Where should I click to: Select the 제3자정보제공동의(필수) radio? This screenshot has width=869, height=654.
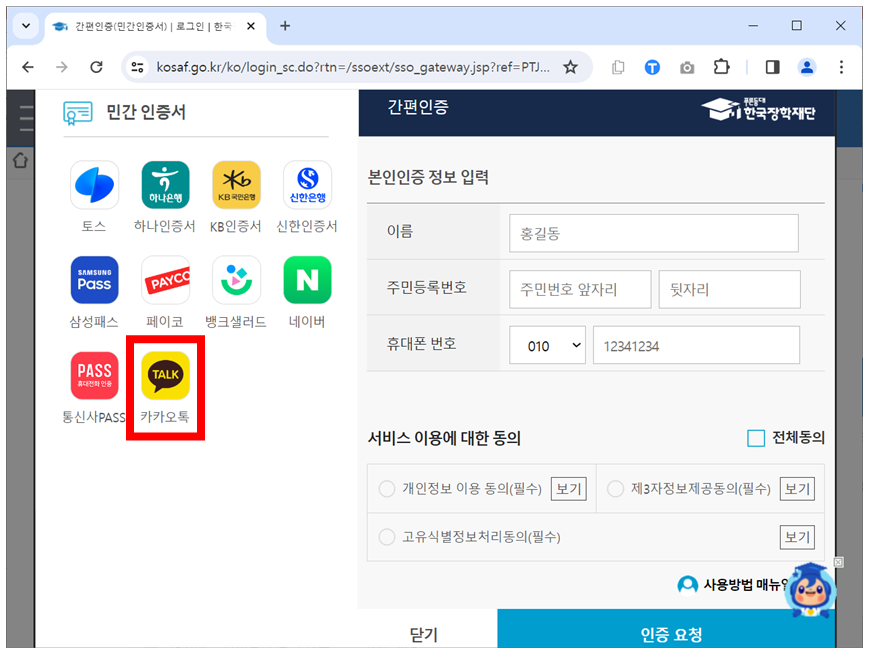click(x=615, y=489)
